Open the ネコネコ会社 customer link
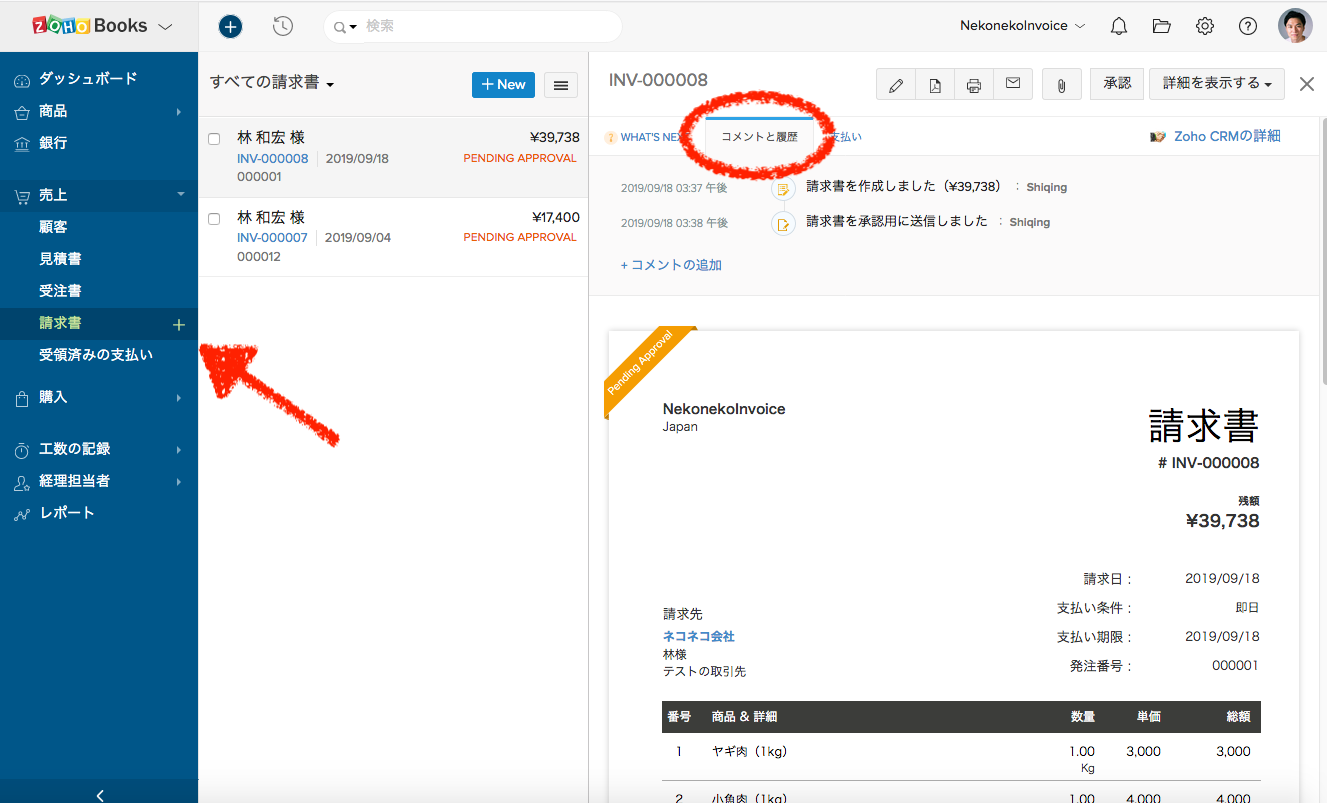 point(699,636)
